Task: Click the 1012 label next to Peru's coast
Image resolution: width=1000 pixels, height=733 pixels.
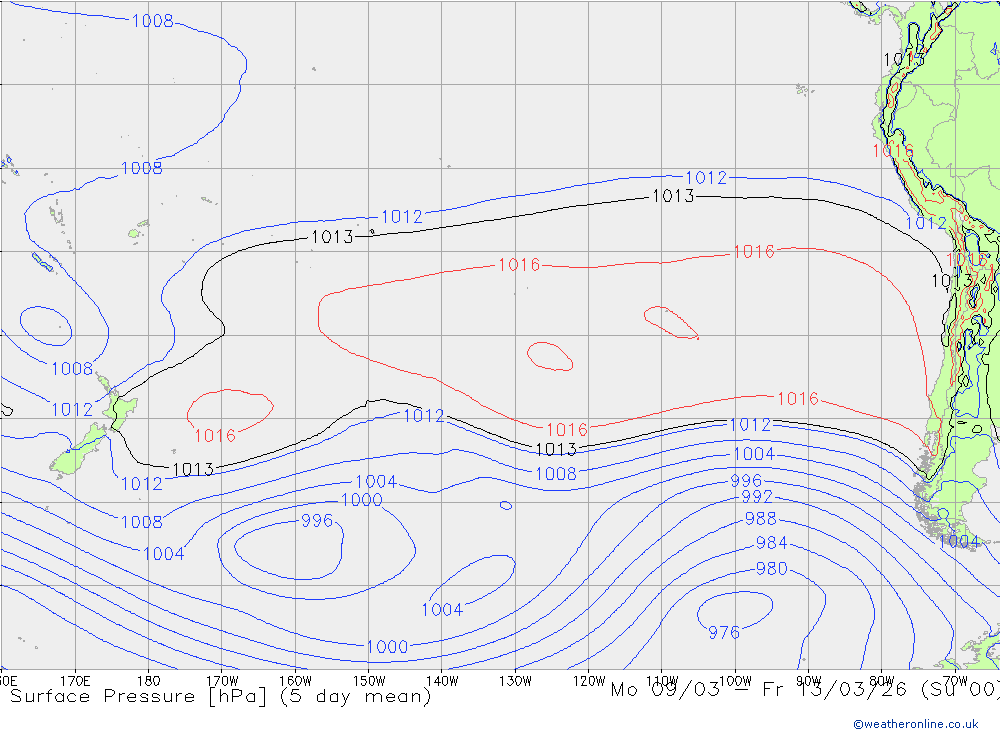Action: 926,223
